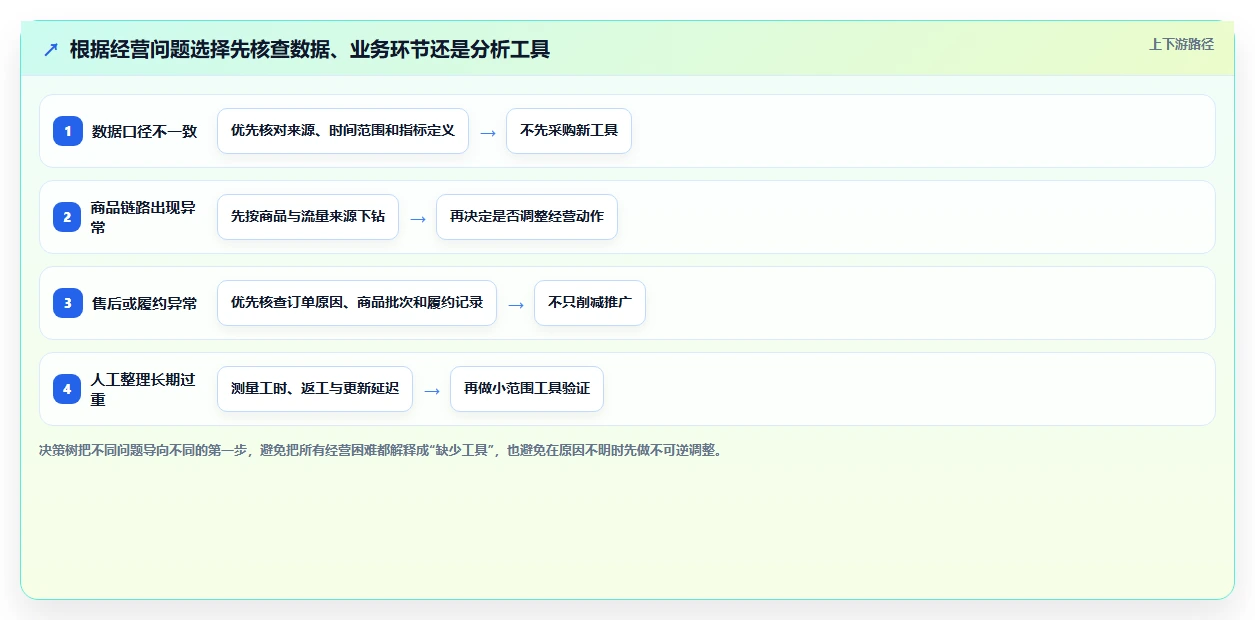Click the 测量工时、返工与更新延迟 box

click(x=315, y=389)
